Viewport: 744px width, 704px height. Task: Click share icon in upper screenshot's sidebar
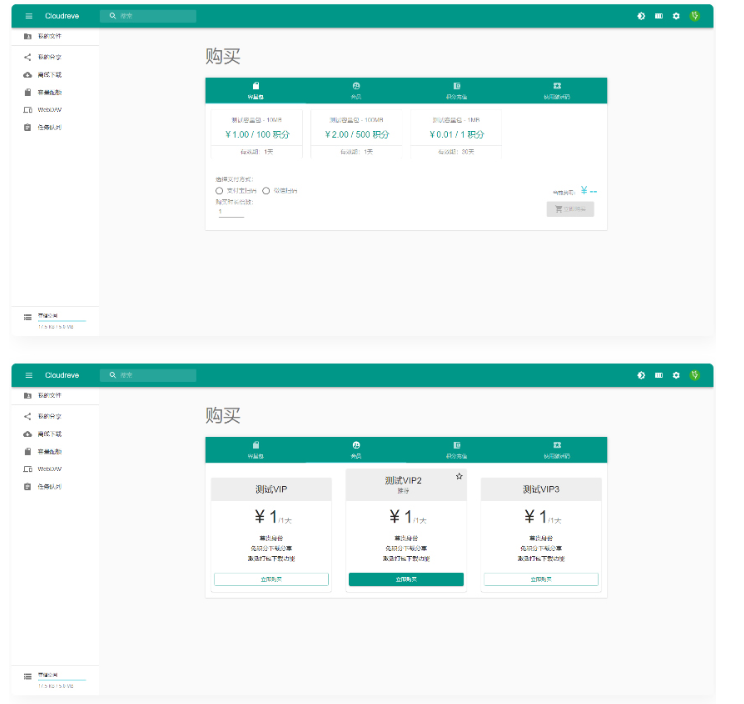click(27, 57)
